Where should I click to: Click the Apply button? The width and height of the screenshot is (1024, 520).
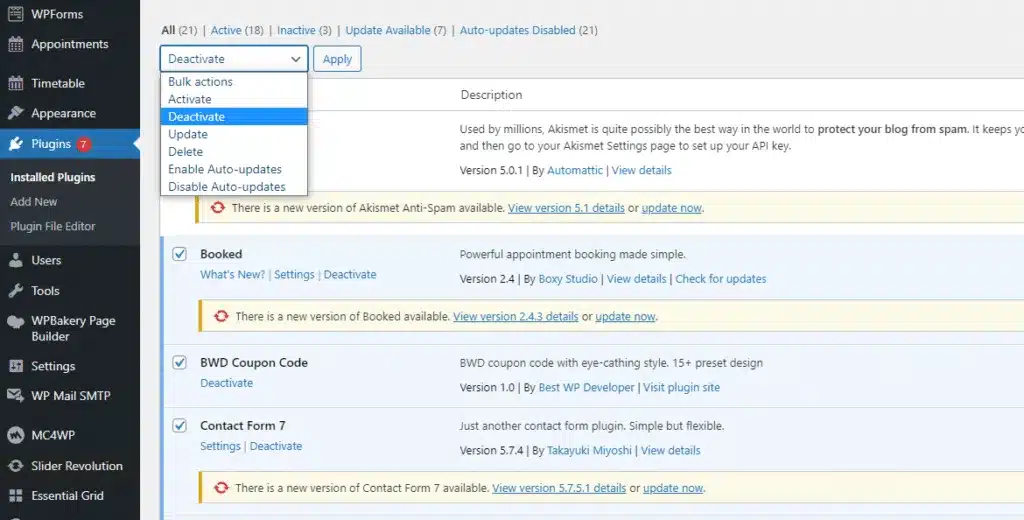(337, 59)
